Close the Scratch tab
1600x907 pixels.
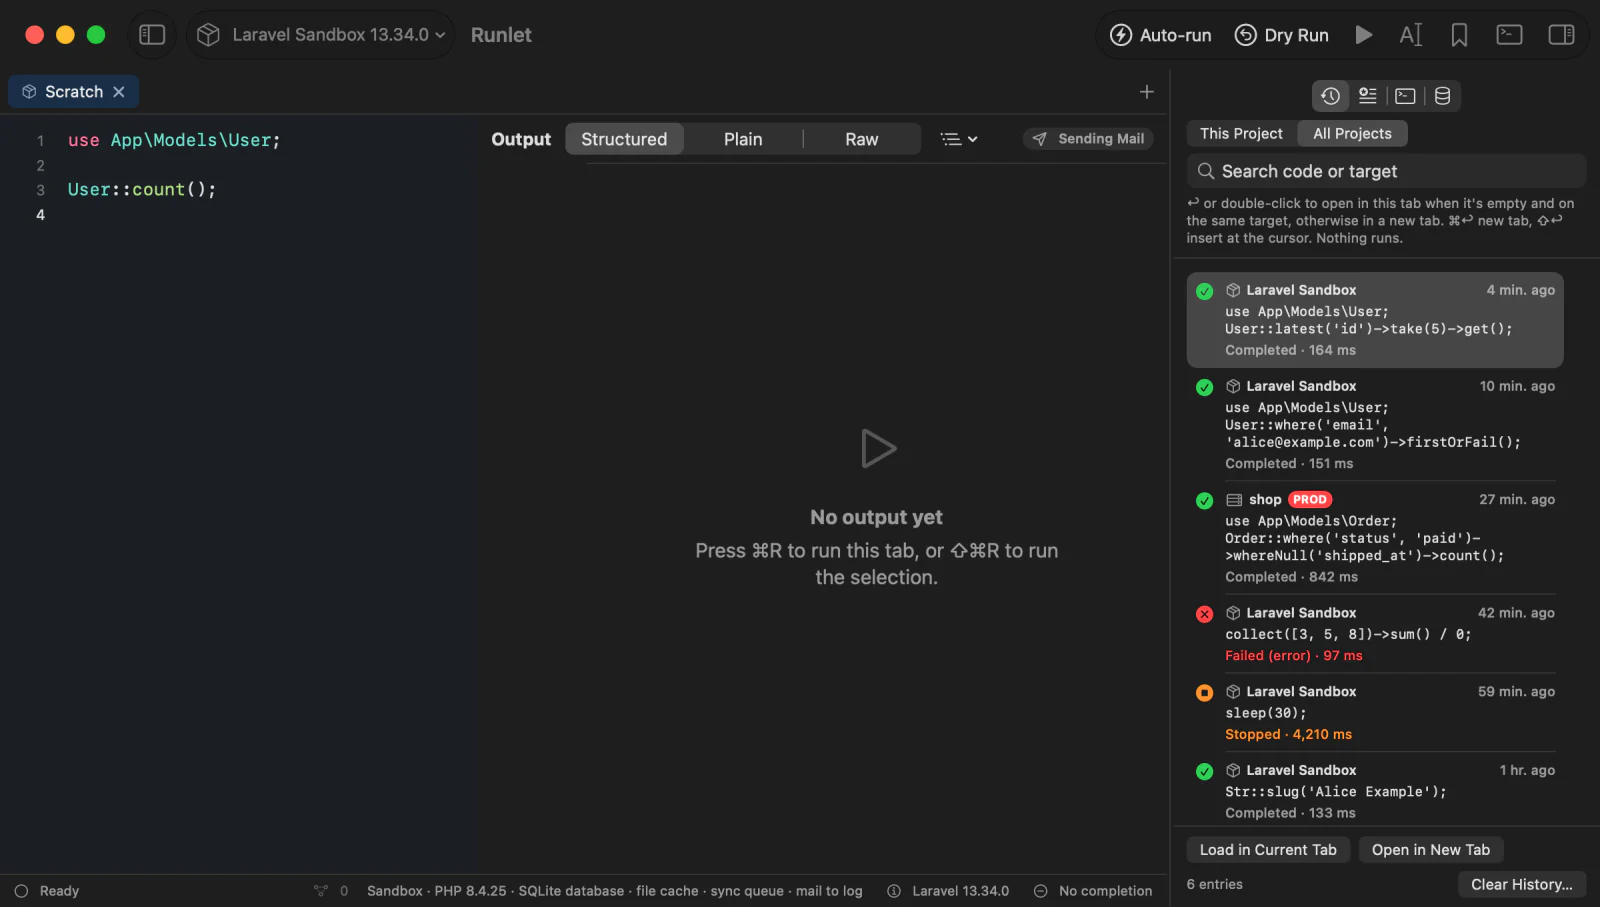coord(119,92)
